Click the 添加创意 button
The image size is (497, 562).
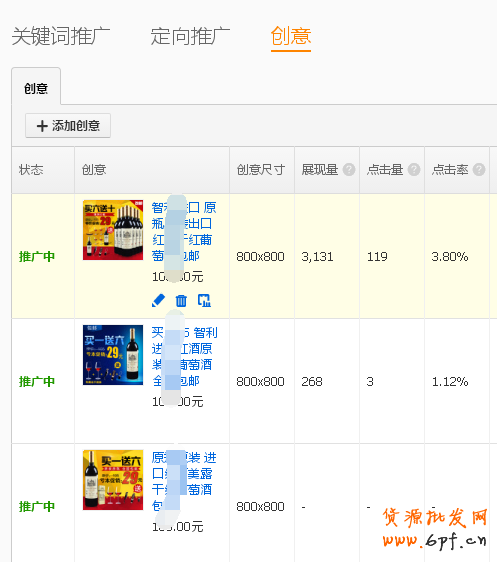point(68,126)
